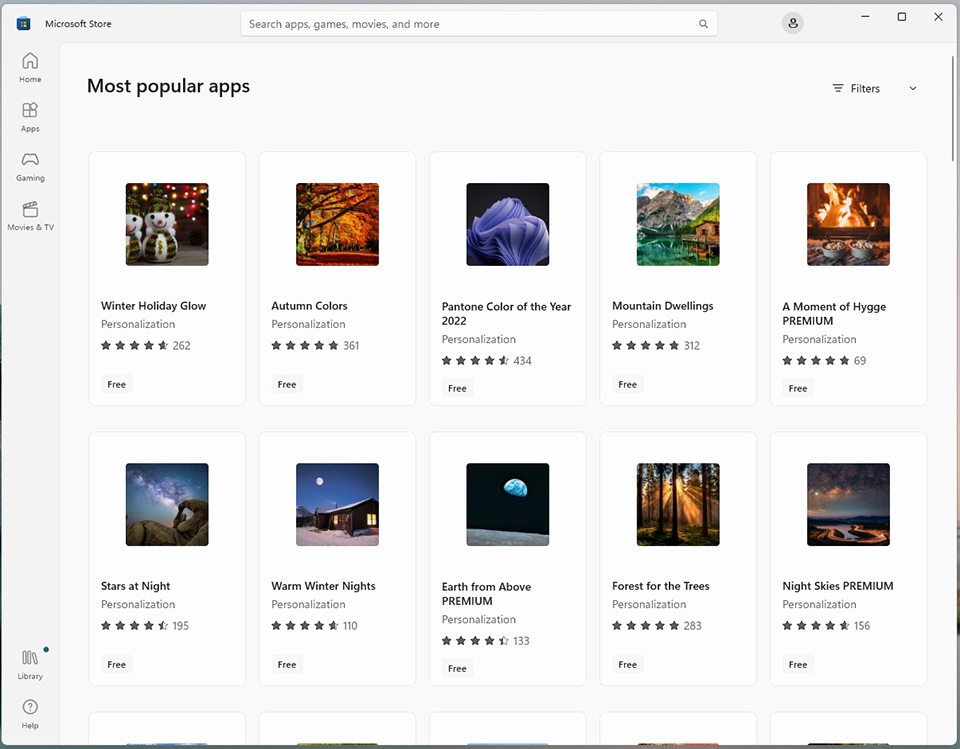Open Autumn Colors thumbnail image

(337, 224)
